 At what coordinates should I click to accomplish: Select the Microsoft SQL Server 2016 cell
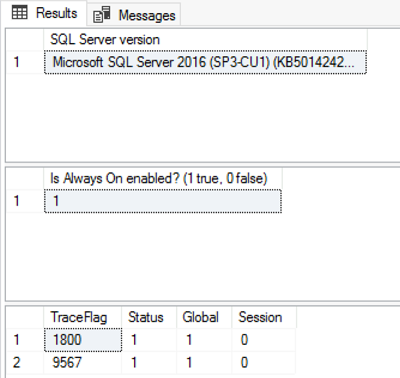pos(205,62)
